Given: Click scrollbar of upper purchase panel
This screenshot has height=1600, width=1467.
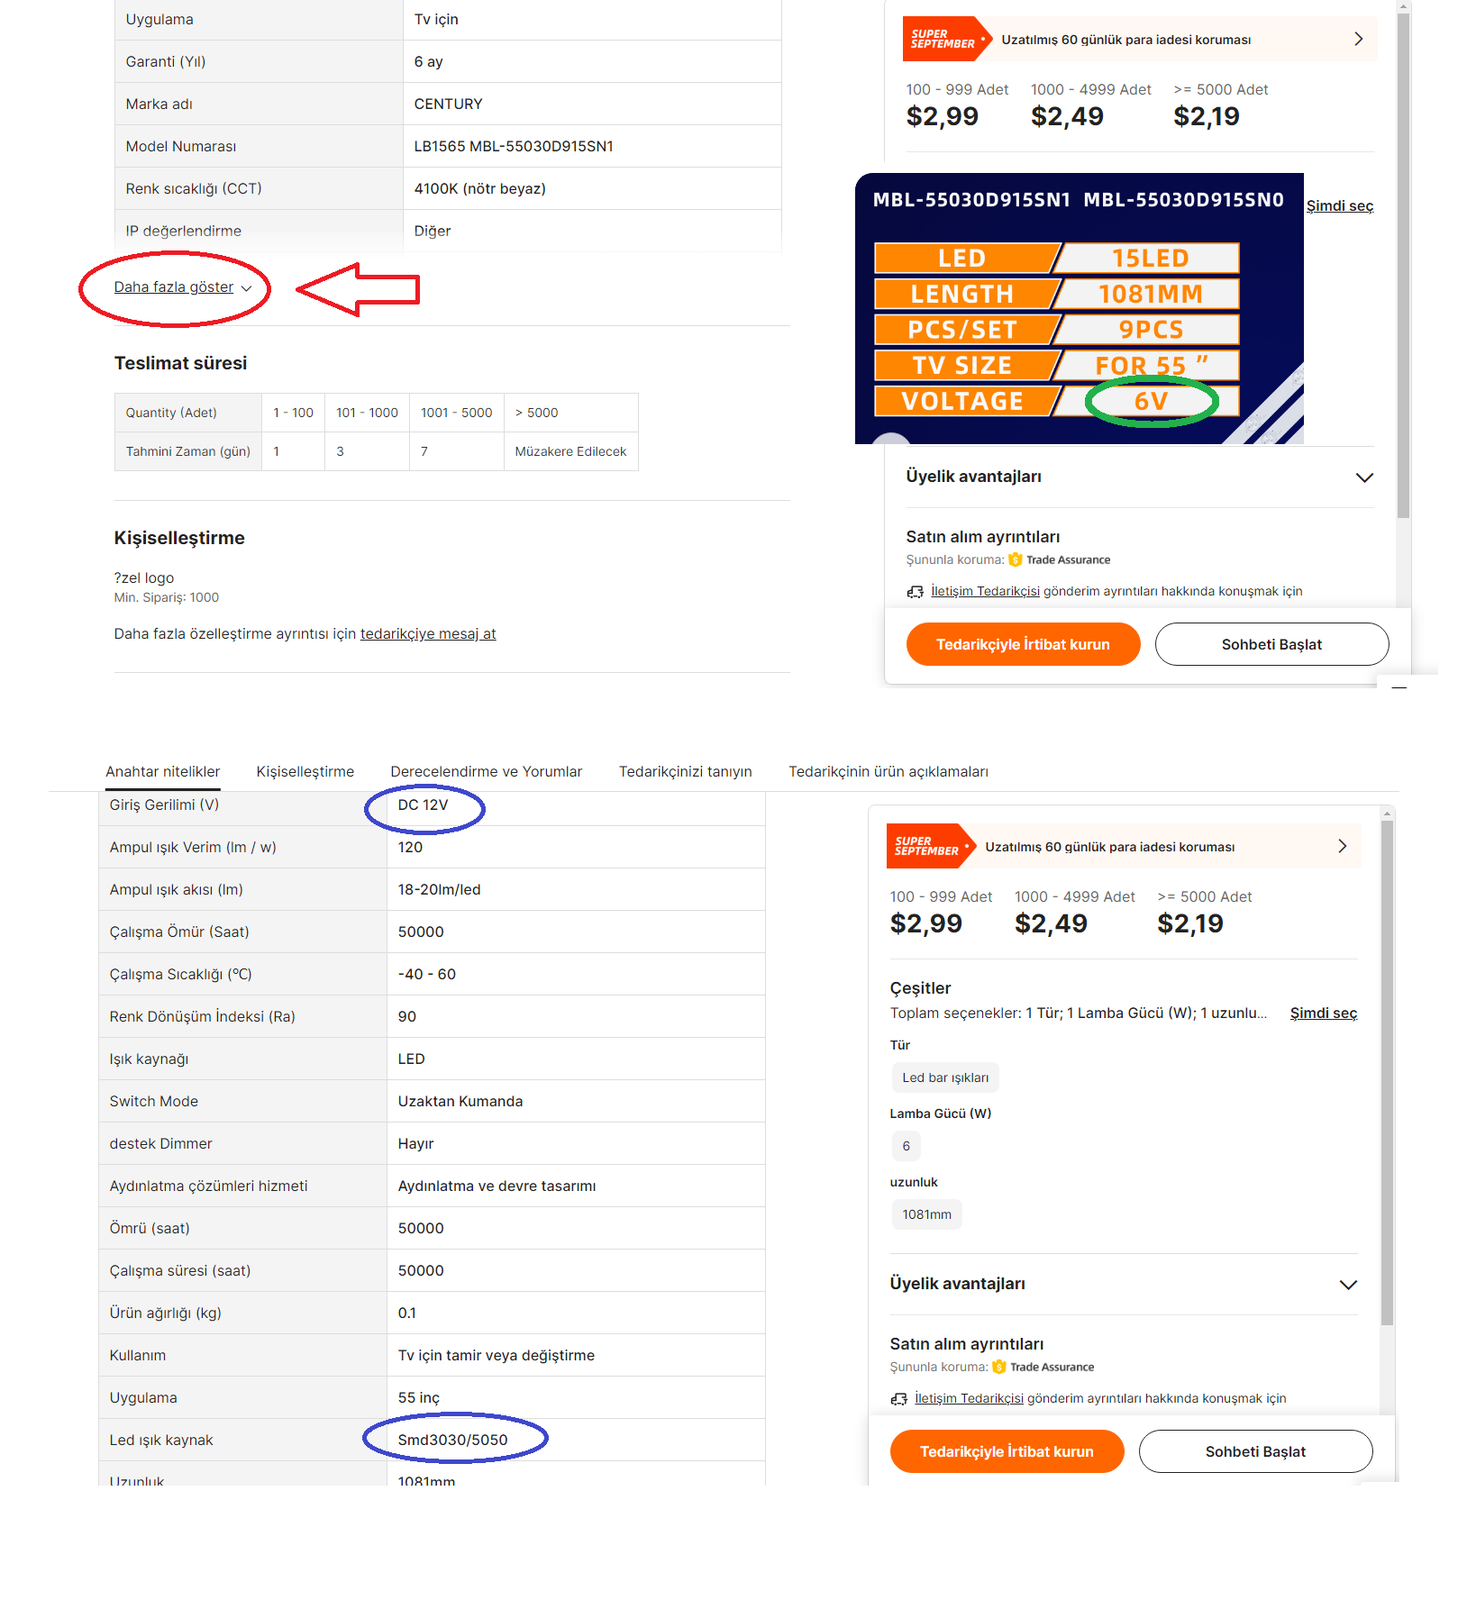Looking at the screenshot, I should coord(1403,266).
